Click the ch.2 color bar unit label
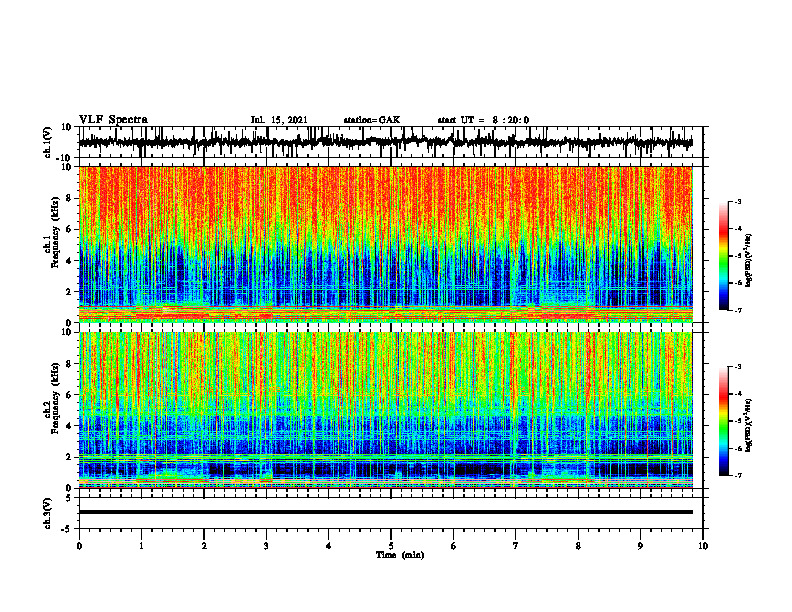The height and width of the screenshot is (612, 792). click(x=749, y=425)
